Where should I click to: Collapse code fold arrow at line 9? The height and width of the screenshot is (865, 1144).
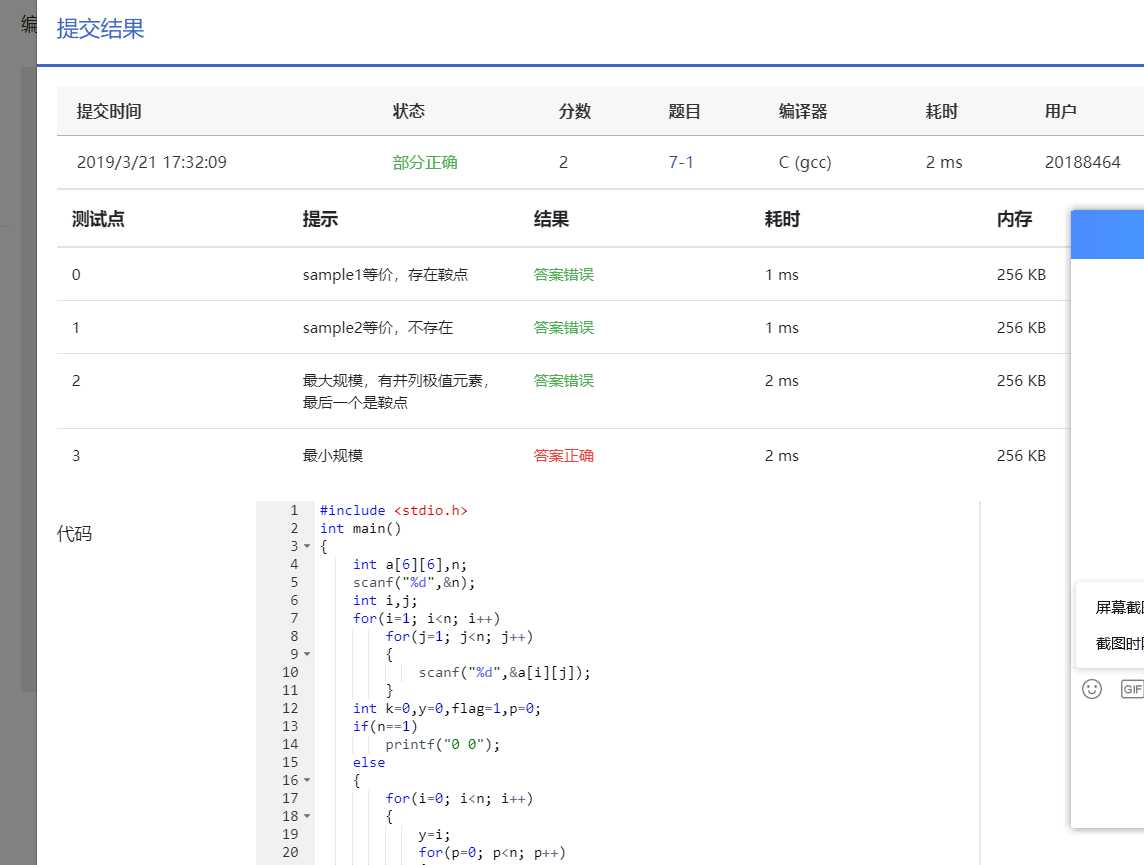coord(307,654)
